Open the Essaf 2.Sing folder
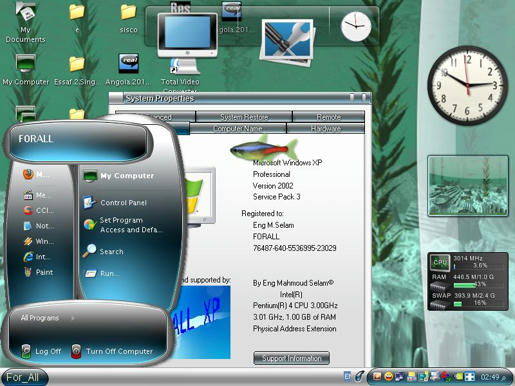 pyautogui.click(x=75, y=71)
